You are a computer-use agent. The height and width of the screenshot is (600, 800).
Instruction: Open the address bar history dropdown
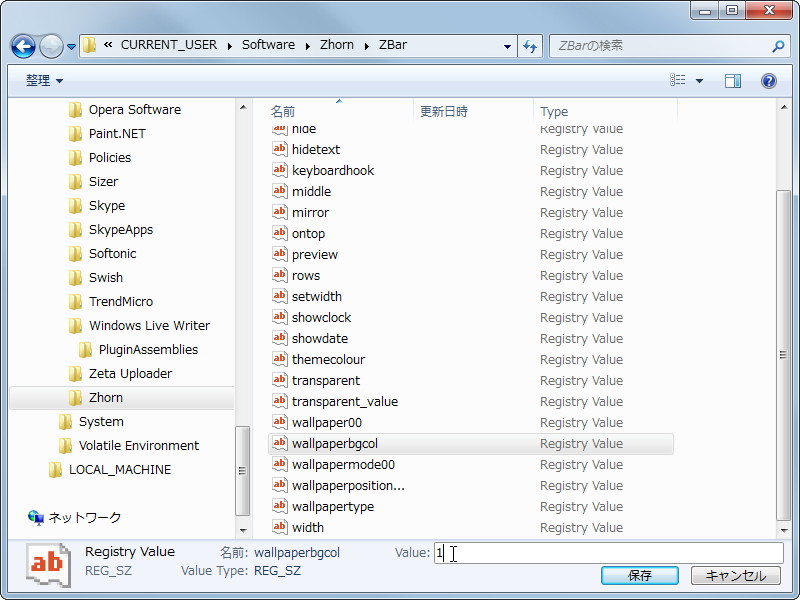(x=507, y=46)
